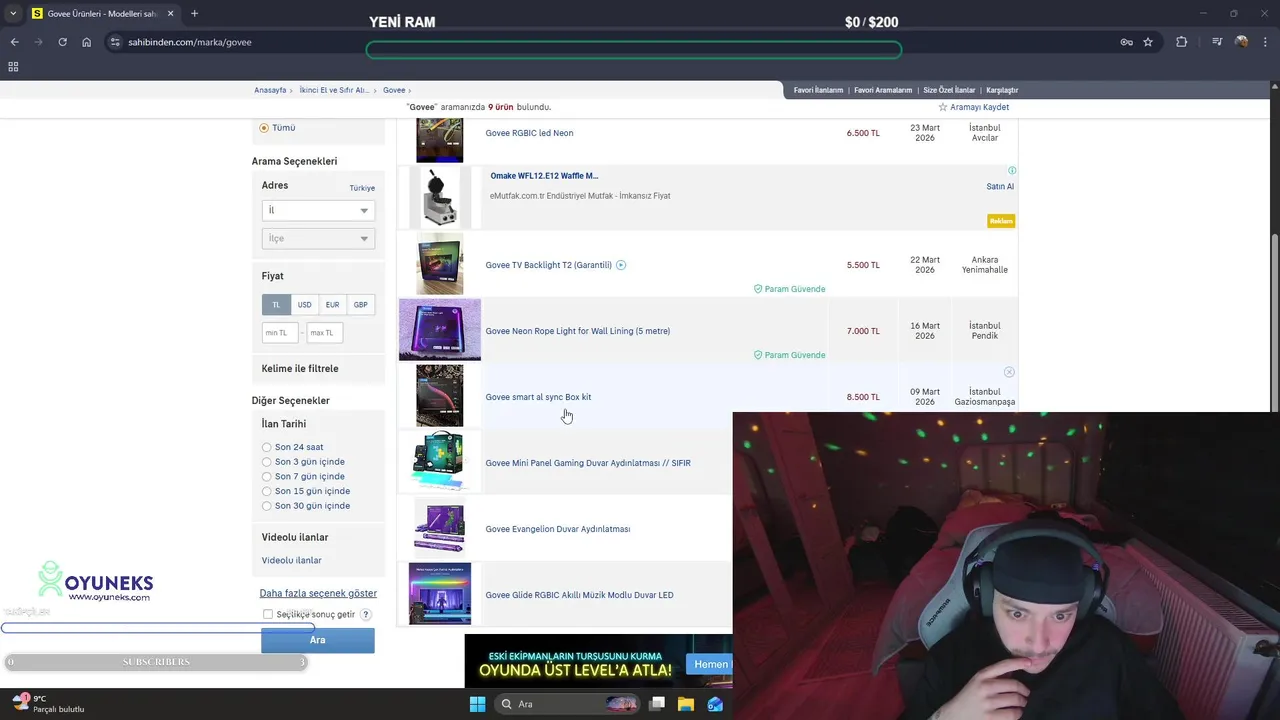This screenshot has width=1280, height=720.
Task: Open Govee Glide RGBIC thumbnail image
Action: point(440,594)
